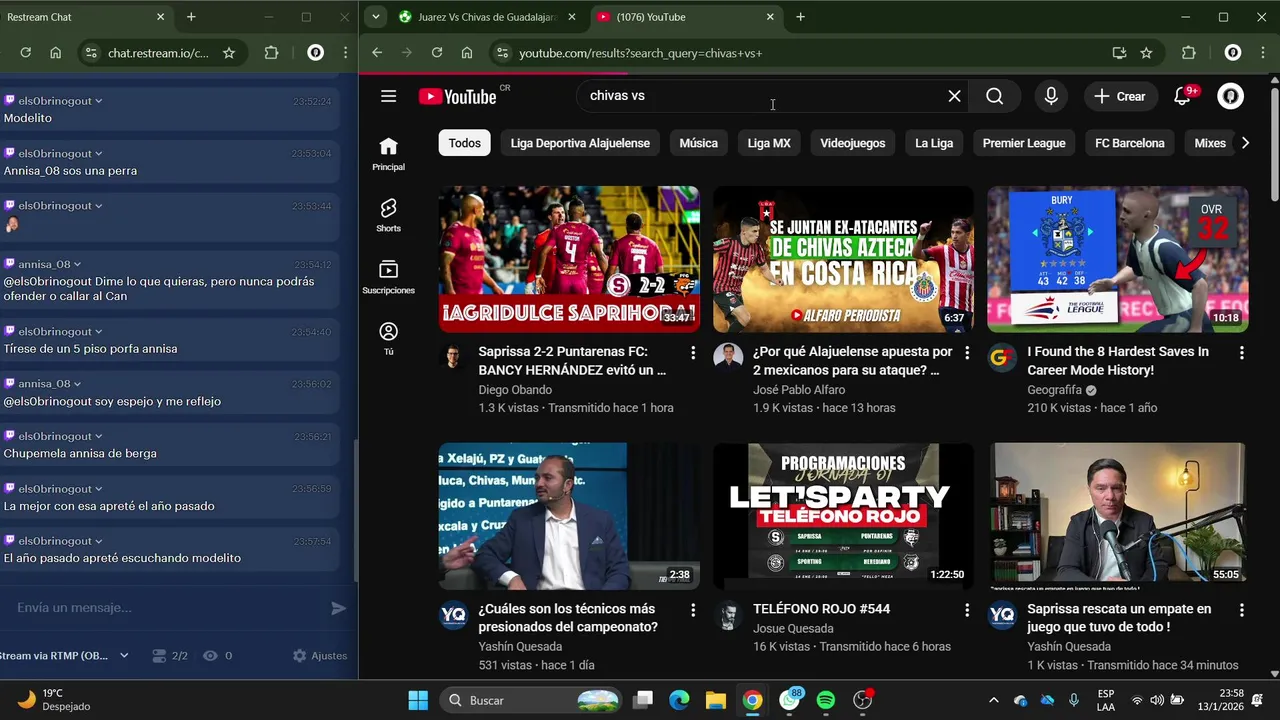Open home page in YouTube browser window

467,53
